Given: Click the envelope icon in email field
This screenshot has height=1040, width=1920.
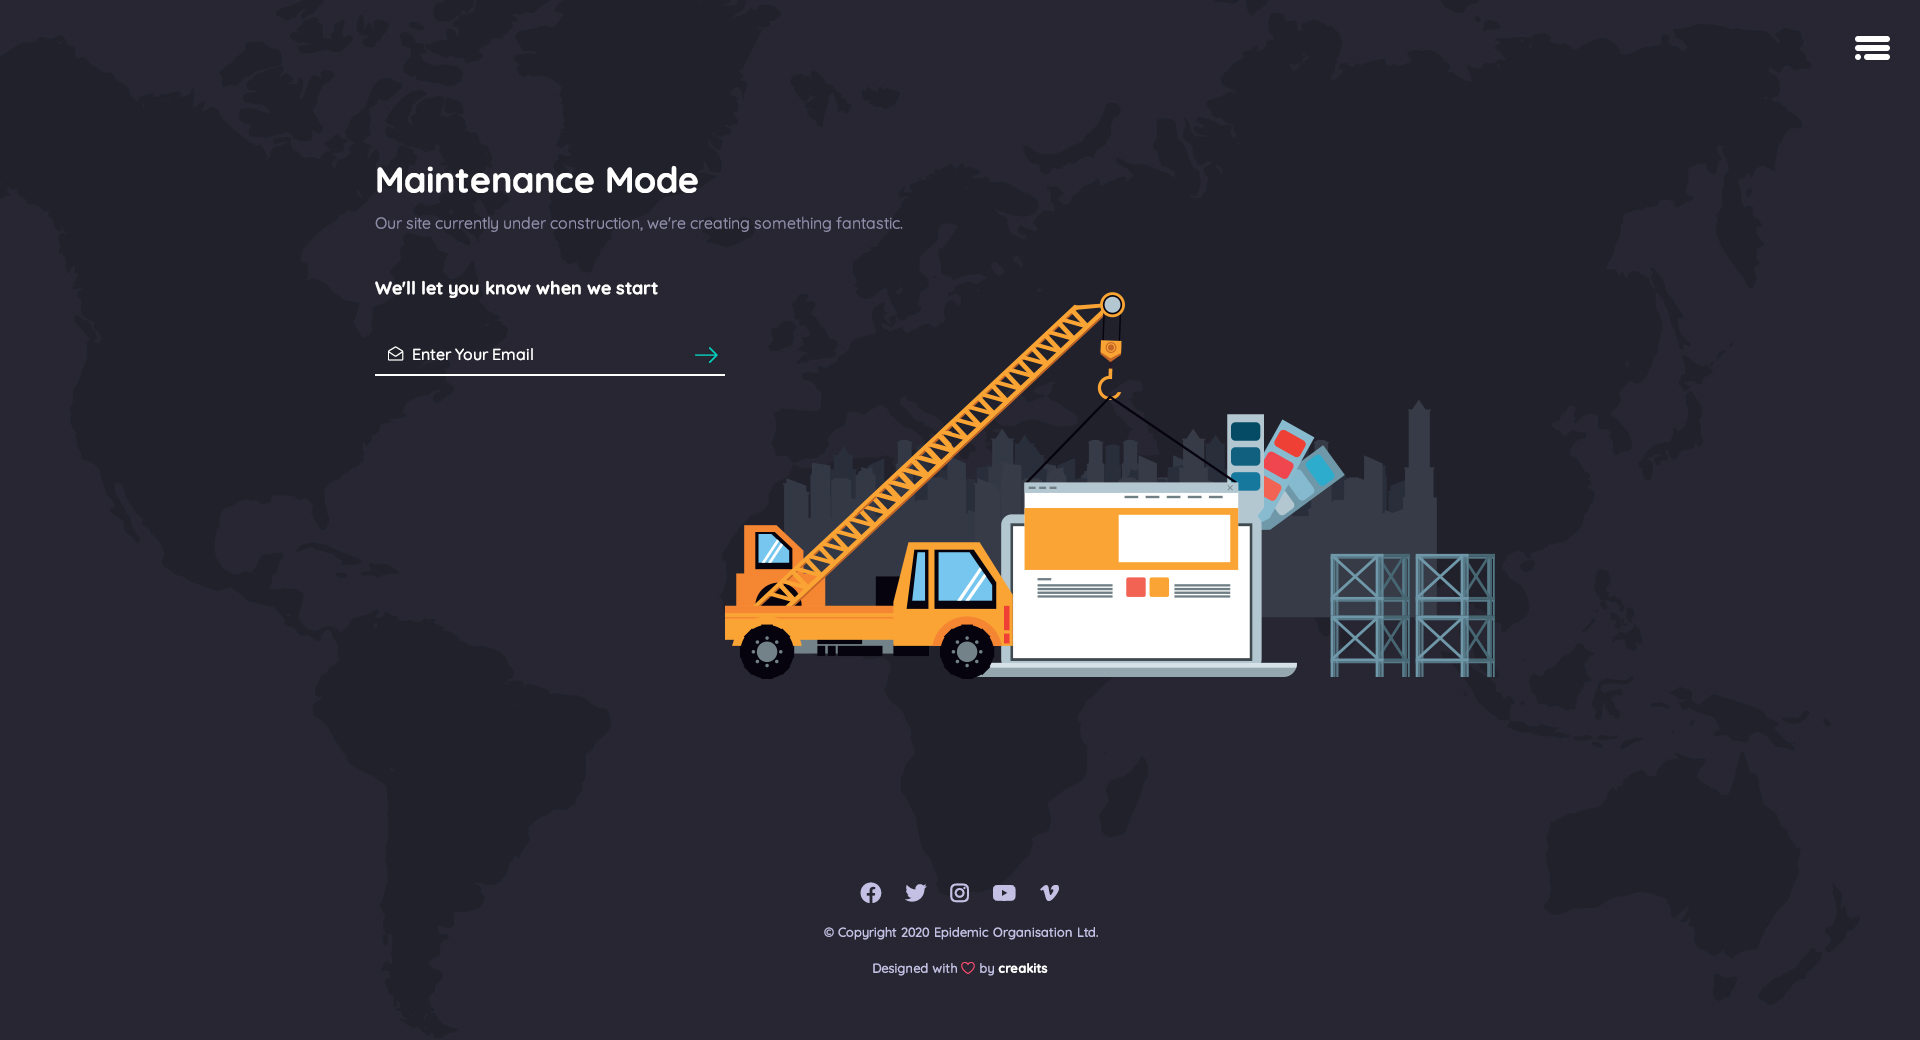Looking at the screenshot, I should click(396, 354).
